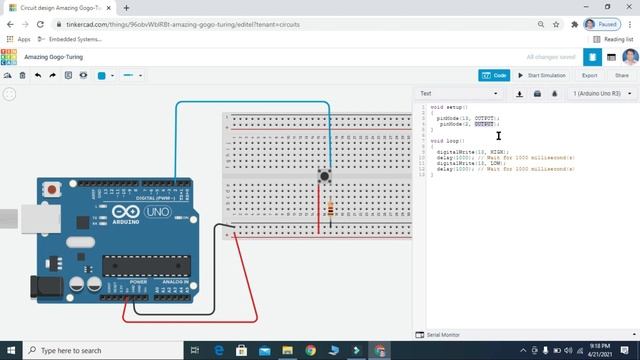
Task: Click the trash delete icon
Action: pos(22,76)
